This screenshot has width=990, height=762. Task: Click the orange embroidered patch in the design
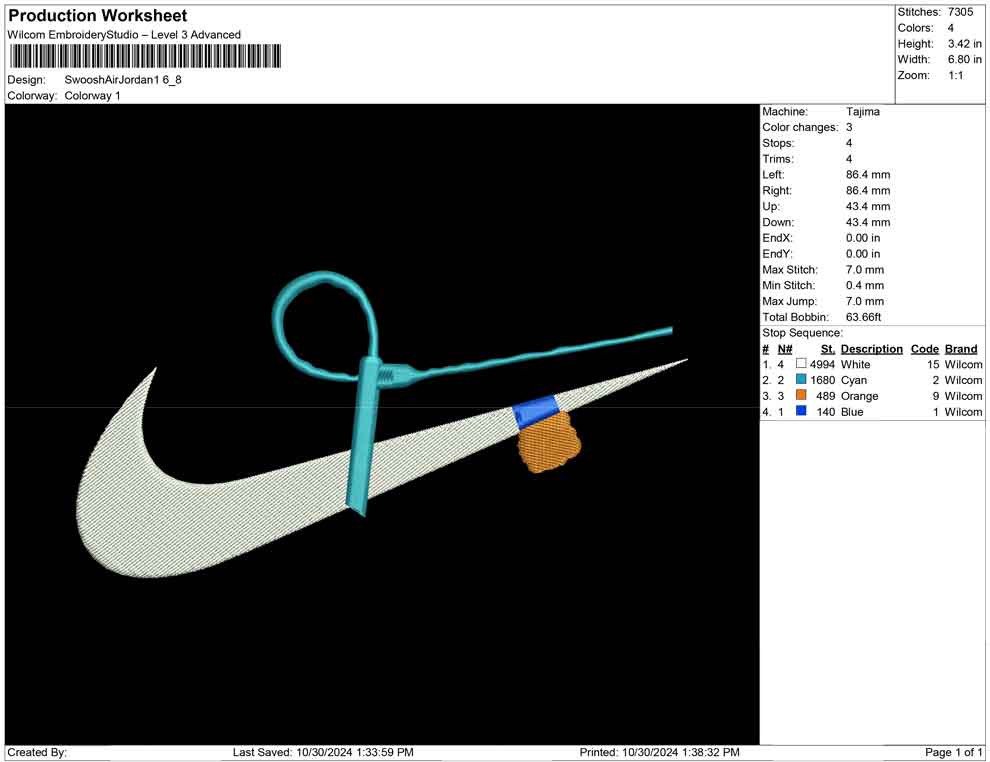(548, 446)
